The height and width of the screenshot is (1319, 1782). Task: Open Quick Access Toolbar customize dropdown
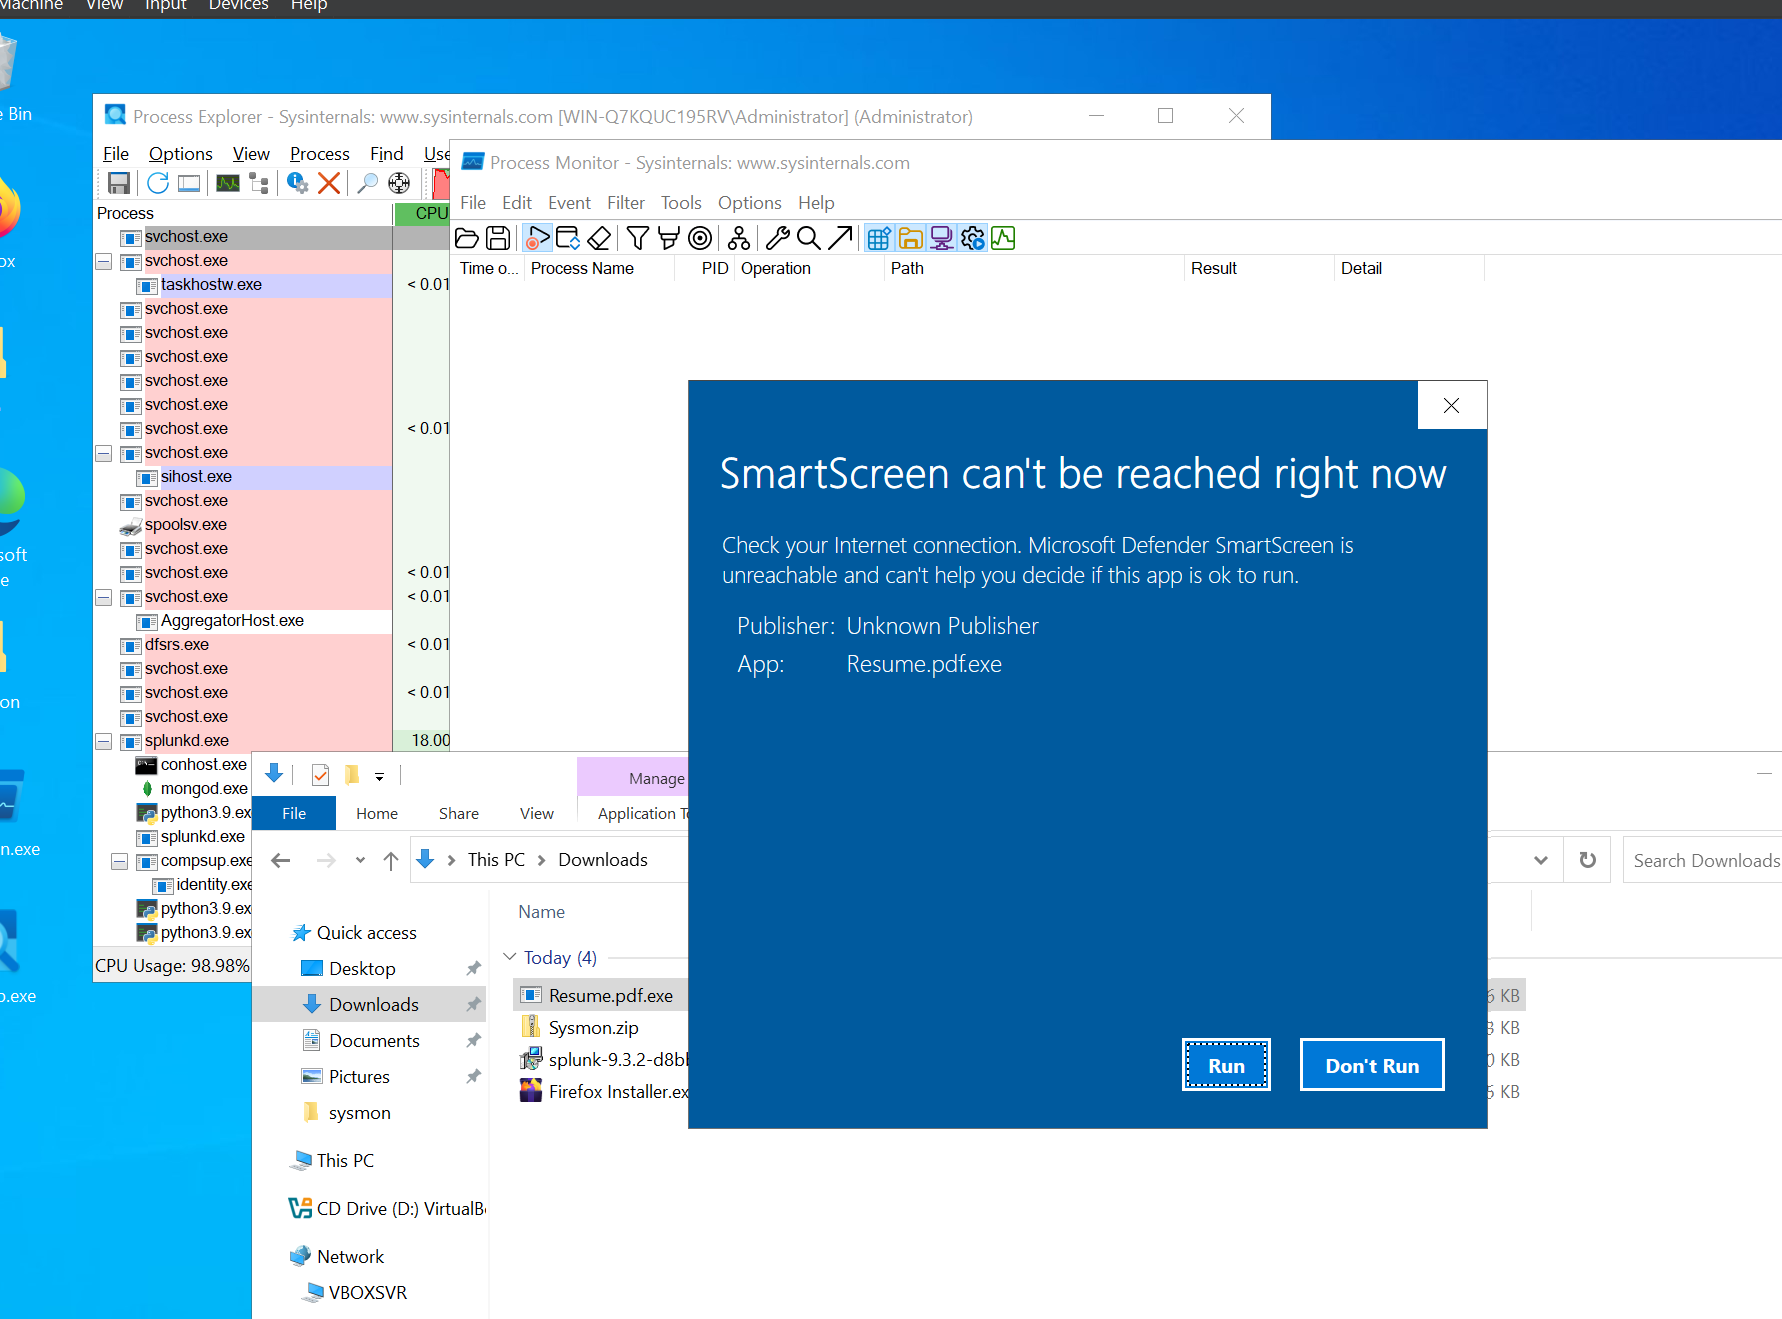pos(379,776)
